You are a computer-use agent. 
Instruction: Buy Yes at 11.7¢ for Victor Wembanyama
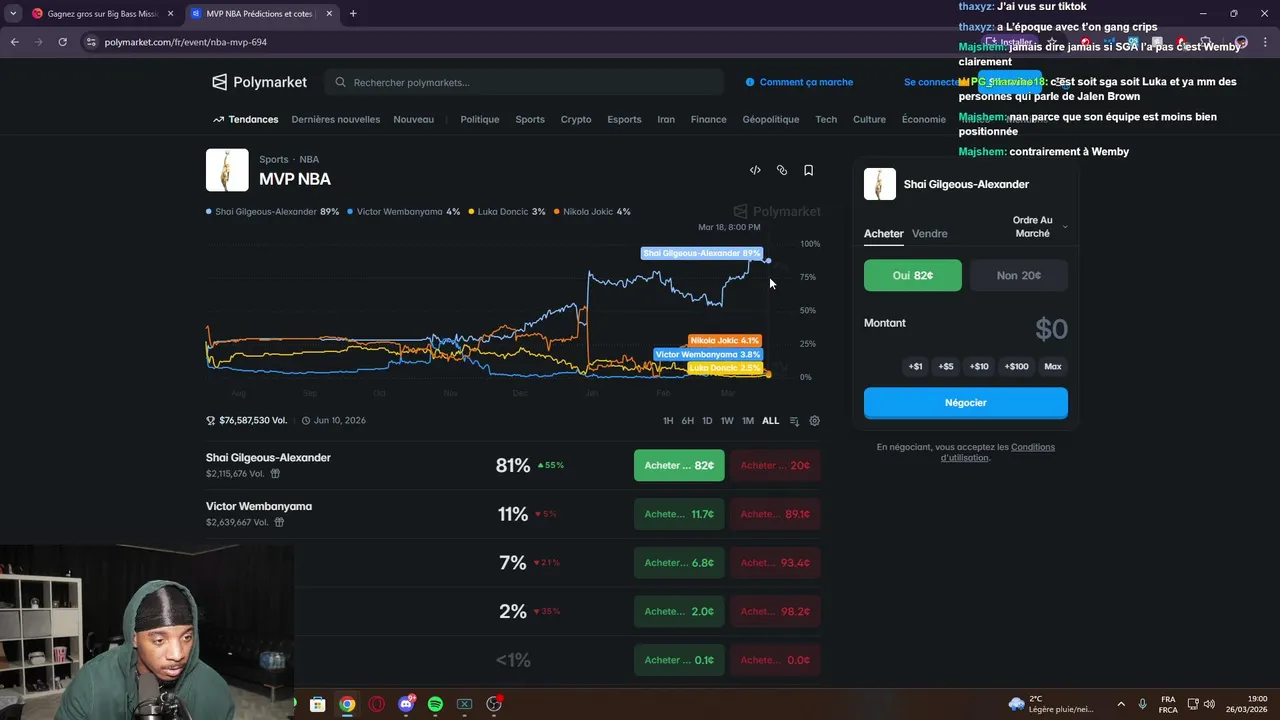[679, 514]
